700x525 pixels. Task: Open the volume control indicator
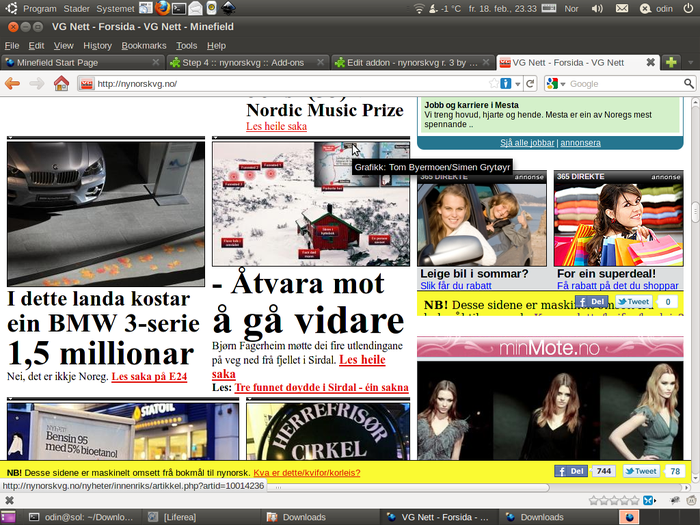click(x=597, y=8)
